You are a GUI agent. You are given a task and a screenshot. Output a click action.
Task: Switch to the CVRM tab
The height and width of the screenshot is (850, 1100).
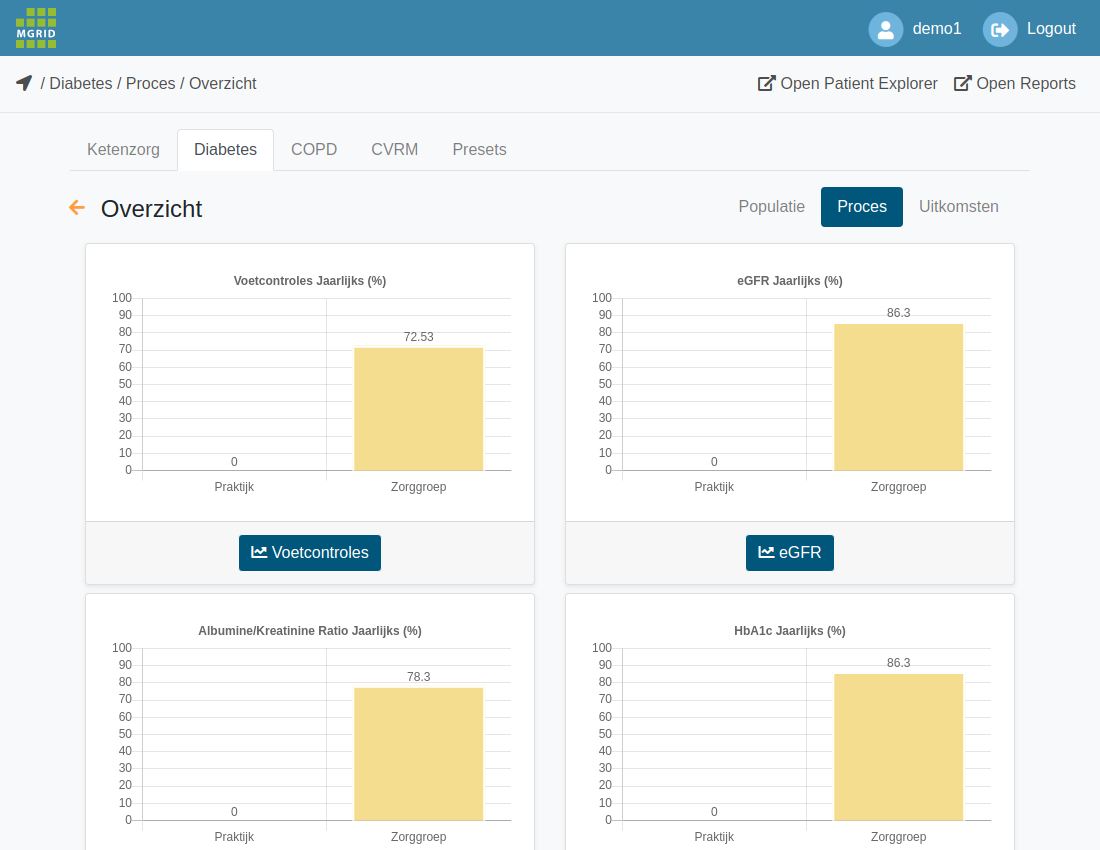point(394,149)
